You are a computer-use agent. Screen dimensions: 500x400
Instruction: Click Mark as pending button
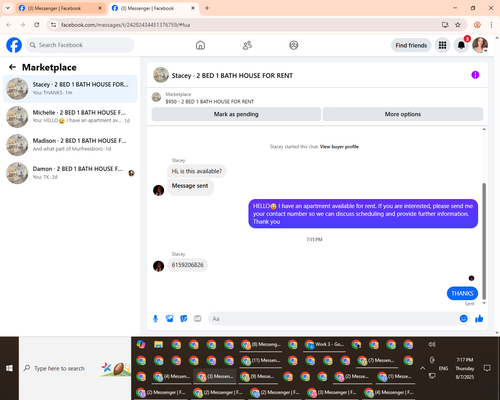click(x=236, y=114)
